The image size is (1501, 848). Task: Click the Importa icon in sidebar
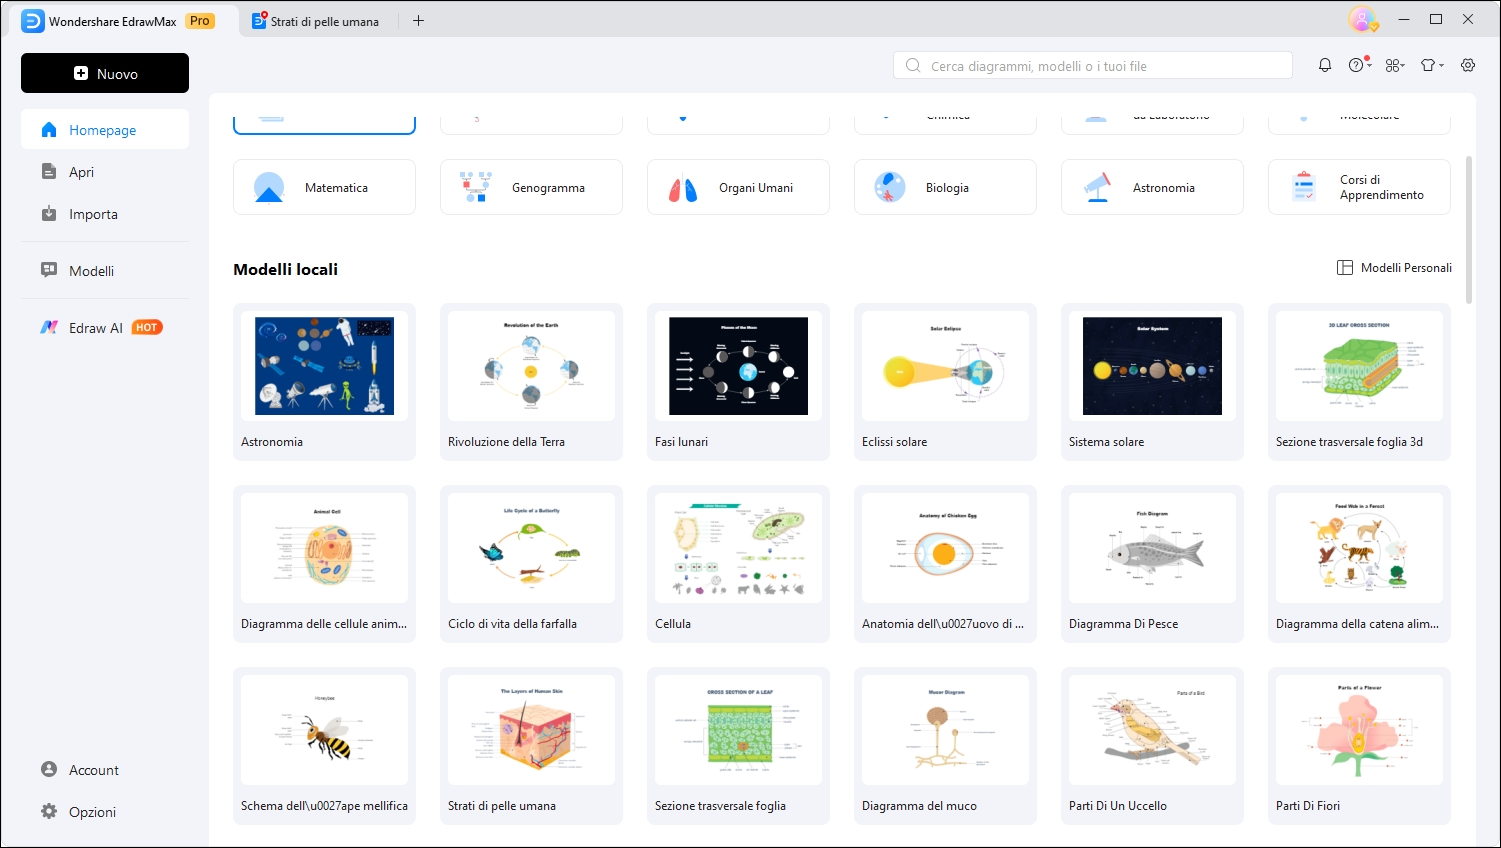pos(49,214)
